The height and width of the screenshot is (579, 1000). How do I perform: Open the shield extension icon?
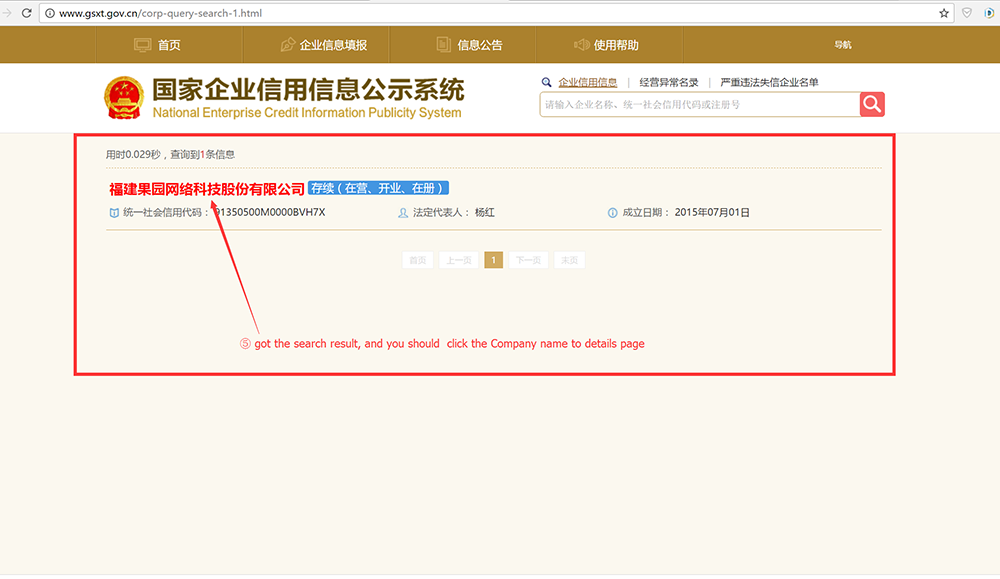click(x=967, y=13)
